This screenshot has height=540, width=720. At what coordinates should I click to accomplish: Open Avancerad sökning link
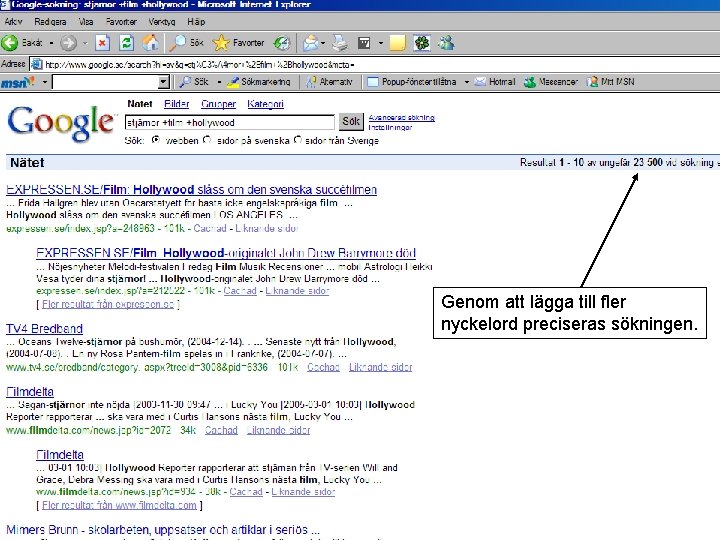(x=401, y=118)
